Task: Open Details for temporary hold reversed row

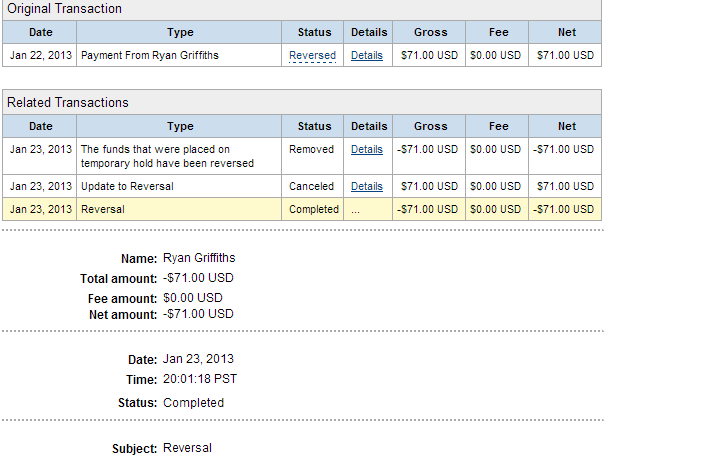Action: (x=366, y=149)
